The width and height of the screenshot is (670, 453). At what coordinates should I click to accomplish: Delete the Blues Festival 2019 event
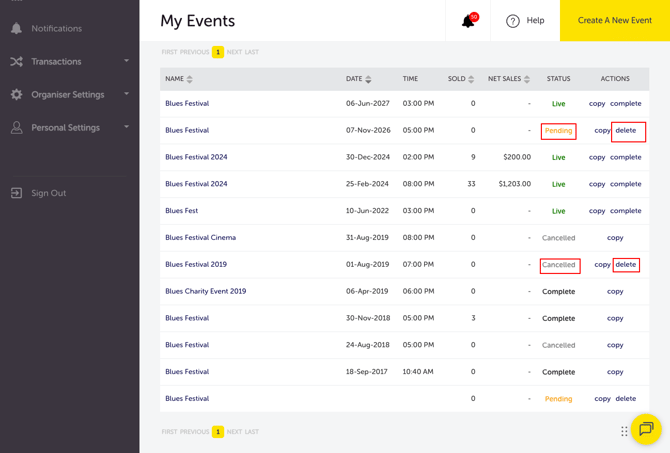(626, 265)
